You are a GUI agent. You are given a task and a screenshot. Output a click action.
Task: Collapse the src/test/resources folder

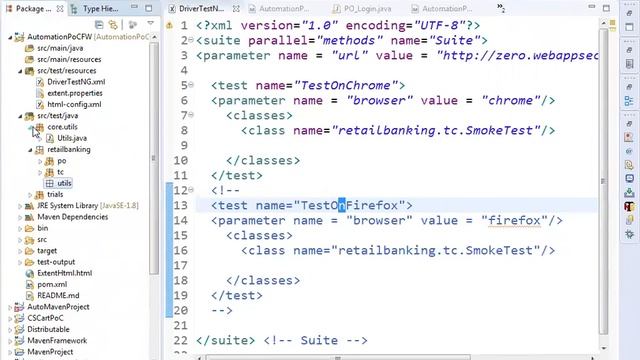click(20, 71)
